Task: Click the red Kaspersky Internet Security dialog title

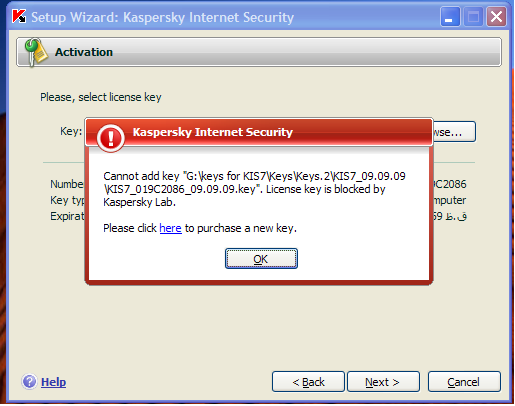Action: [213, 132]
